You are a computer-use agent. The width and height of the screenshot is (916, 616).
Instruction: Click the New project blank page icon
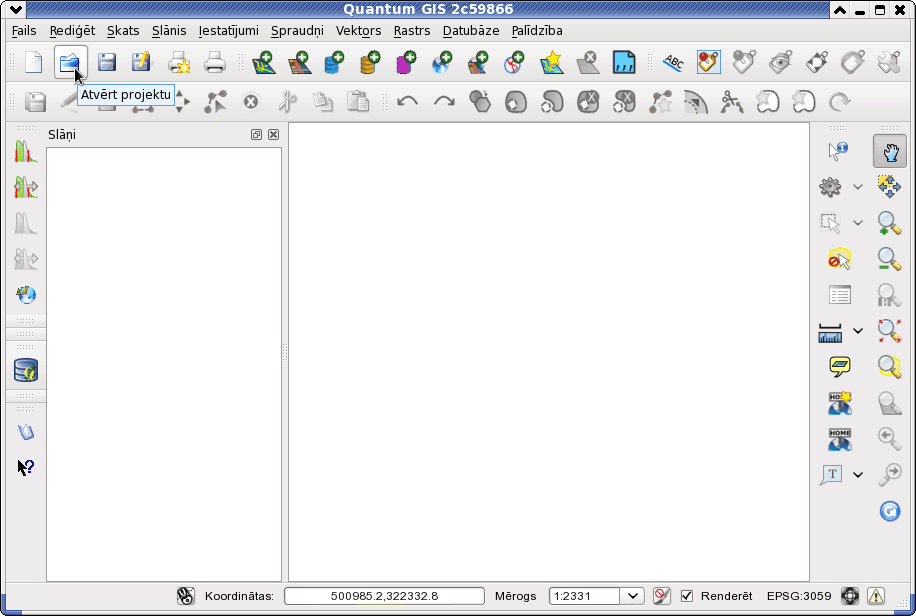pyautogui.click(x=34, y=62)
